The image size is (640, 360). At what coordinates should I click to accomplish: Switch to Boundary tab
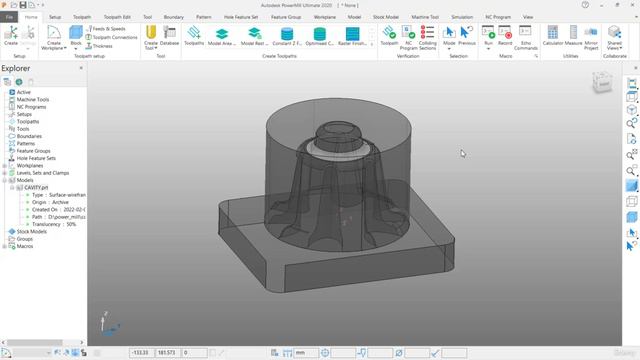coord(173,17)
